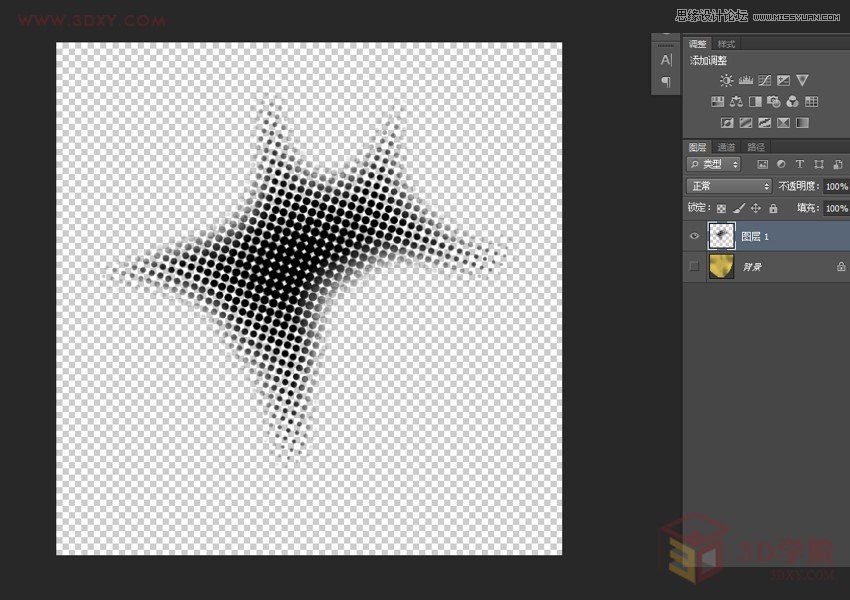Image resolution: width=850 pixels, height=600 pixels.
Task: Open the 类型 filter type dropdown
Action: 713,164
